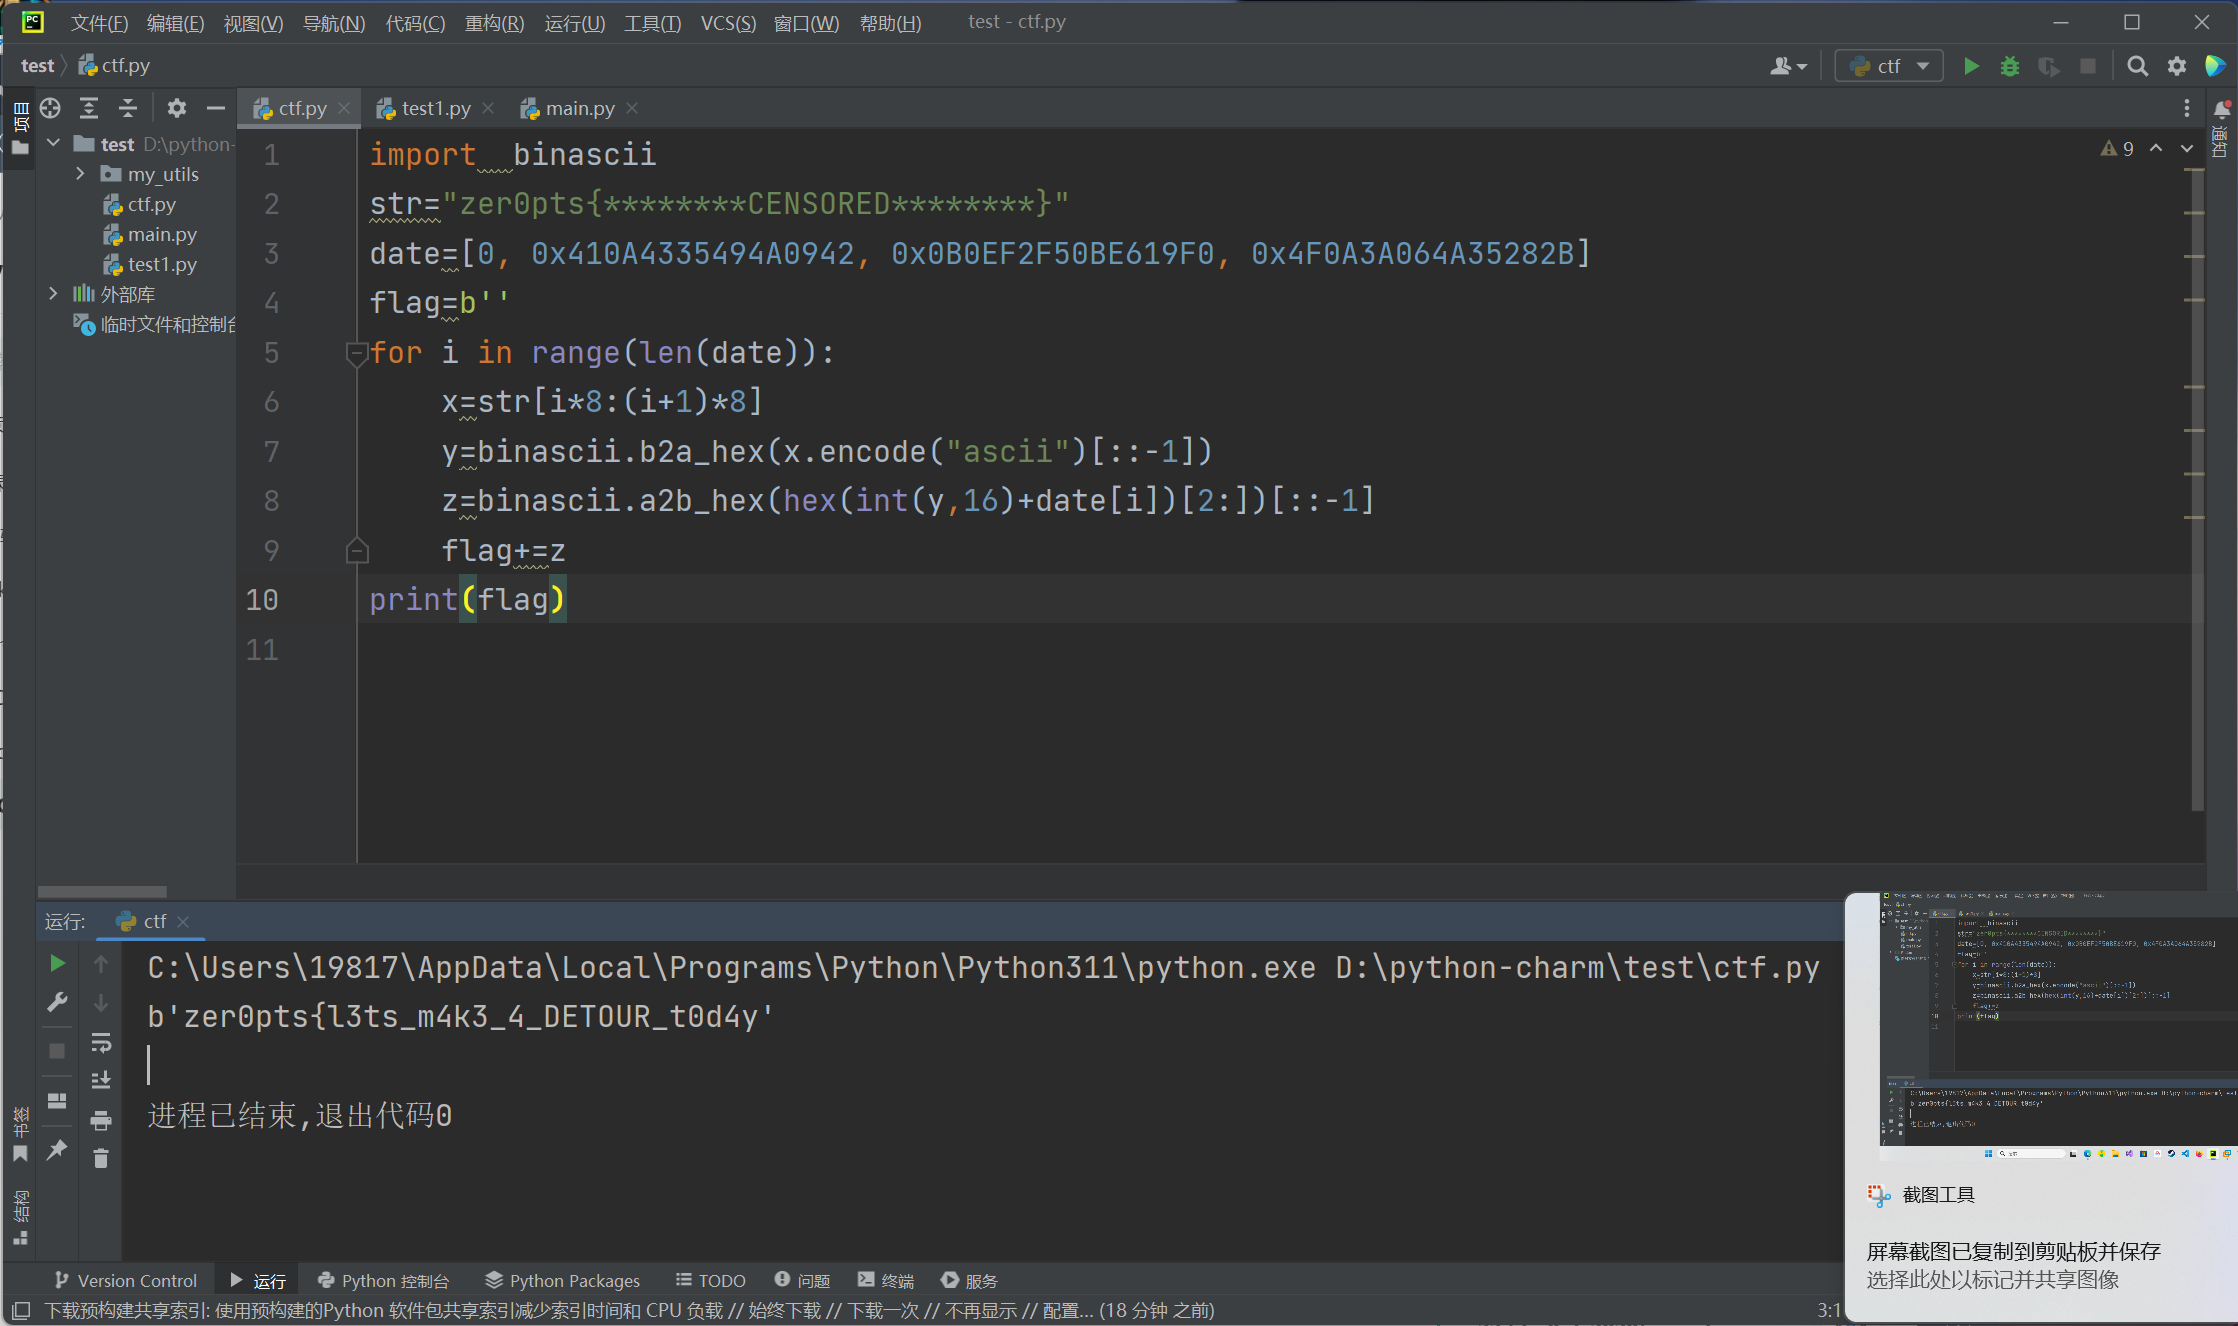Run the ctf configuration with green play button
This screenshot has height=1326, width=2238.
(1971, 66)
